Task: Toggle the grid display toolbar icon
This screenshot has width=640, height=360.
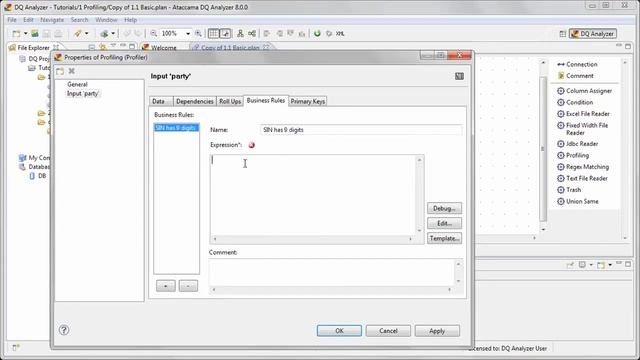Action: [x=213, y=33]
